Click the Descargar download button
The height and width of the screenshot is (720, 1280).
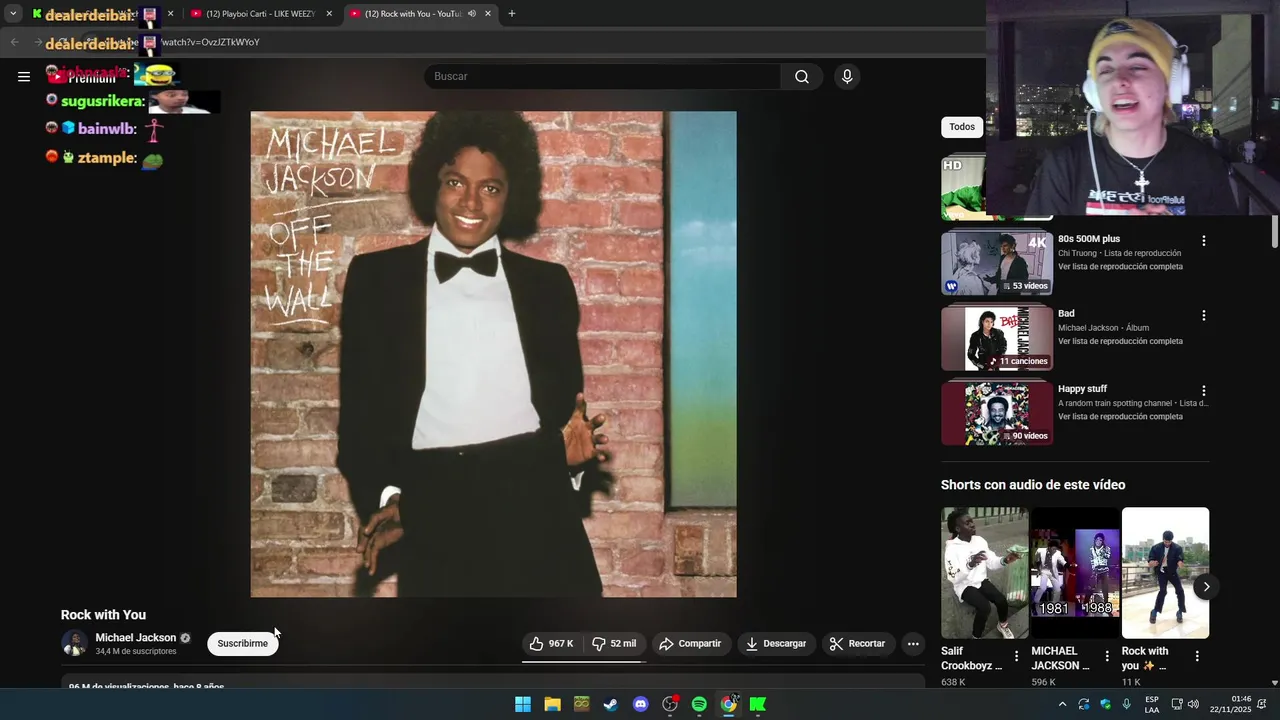coord(776,644)
